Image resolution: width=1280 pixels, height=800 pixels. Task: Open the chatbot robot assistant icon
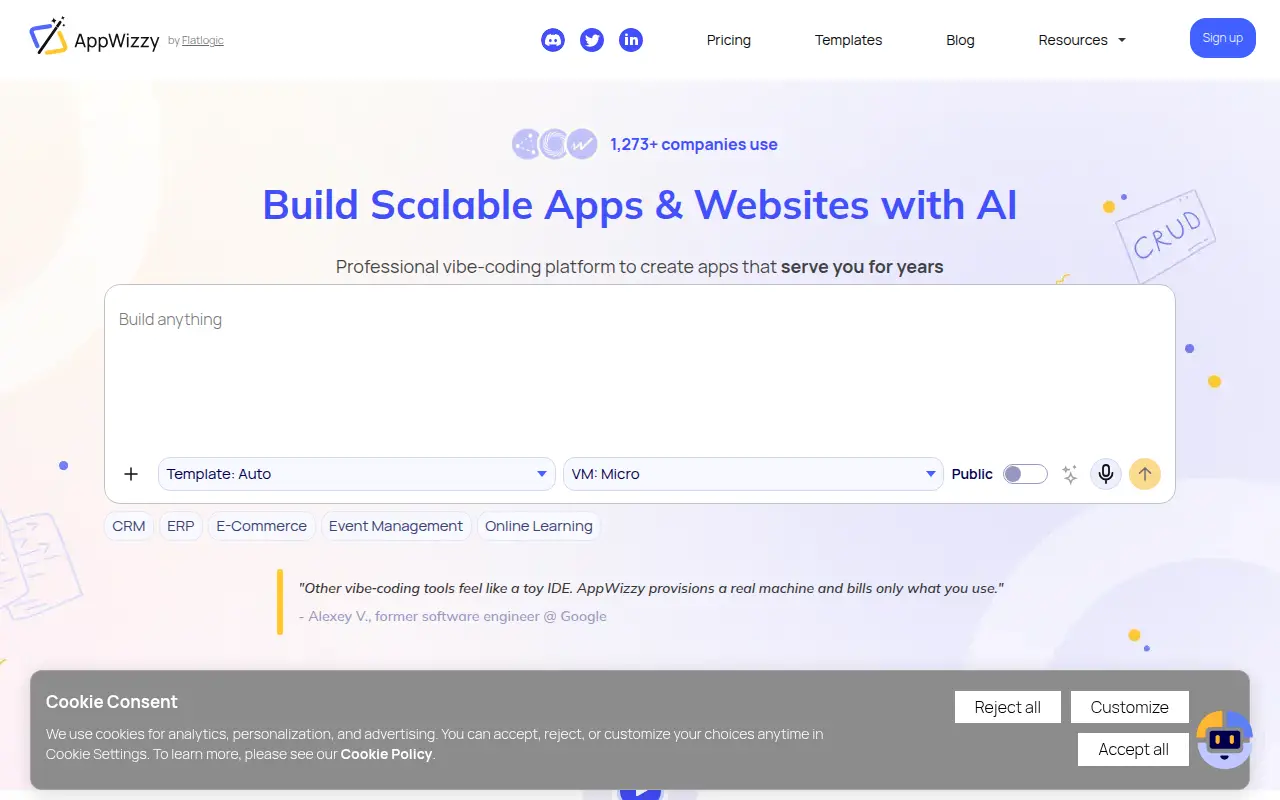(1224, 739)
